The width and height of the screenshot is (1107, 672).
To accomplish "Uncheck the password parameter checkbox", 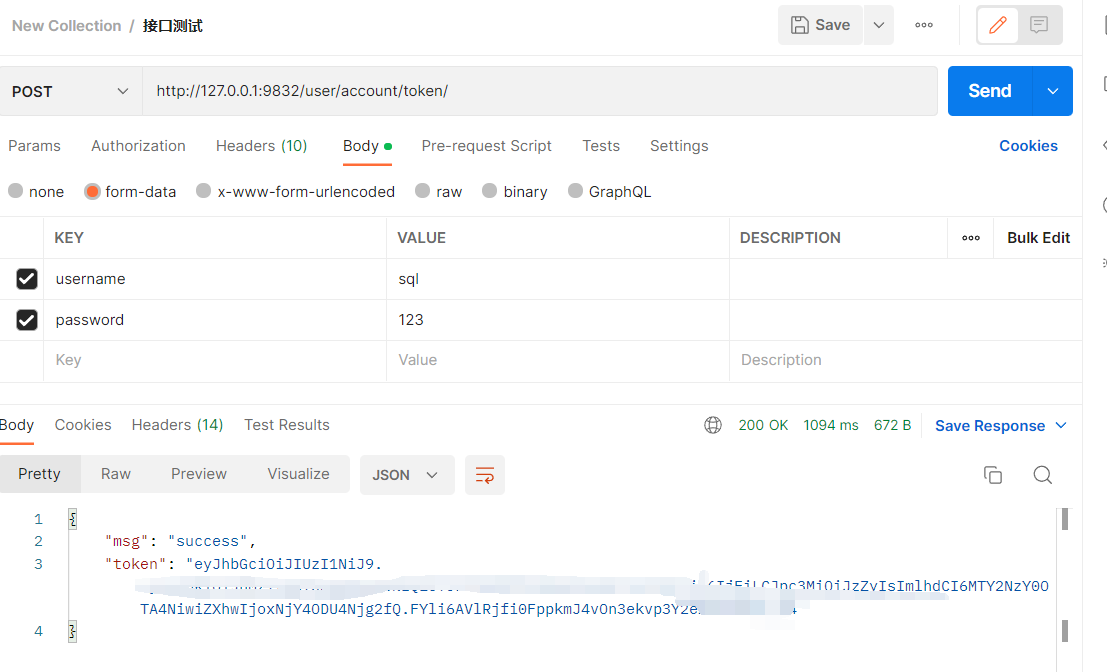I will (28, 320).
